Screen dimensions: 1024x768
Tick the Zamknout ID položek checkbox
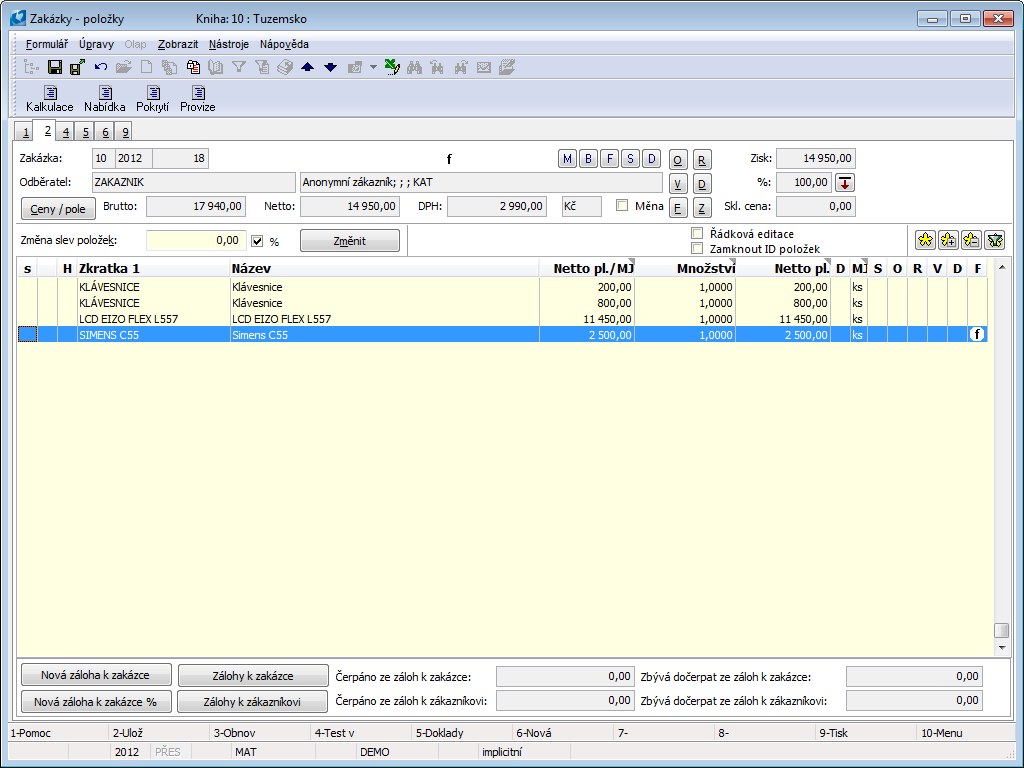click(x=697, y=248)
